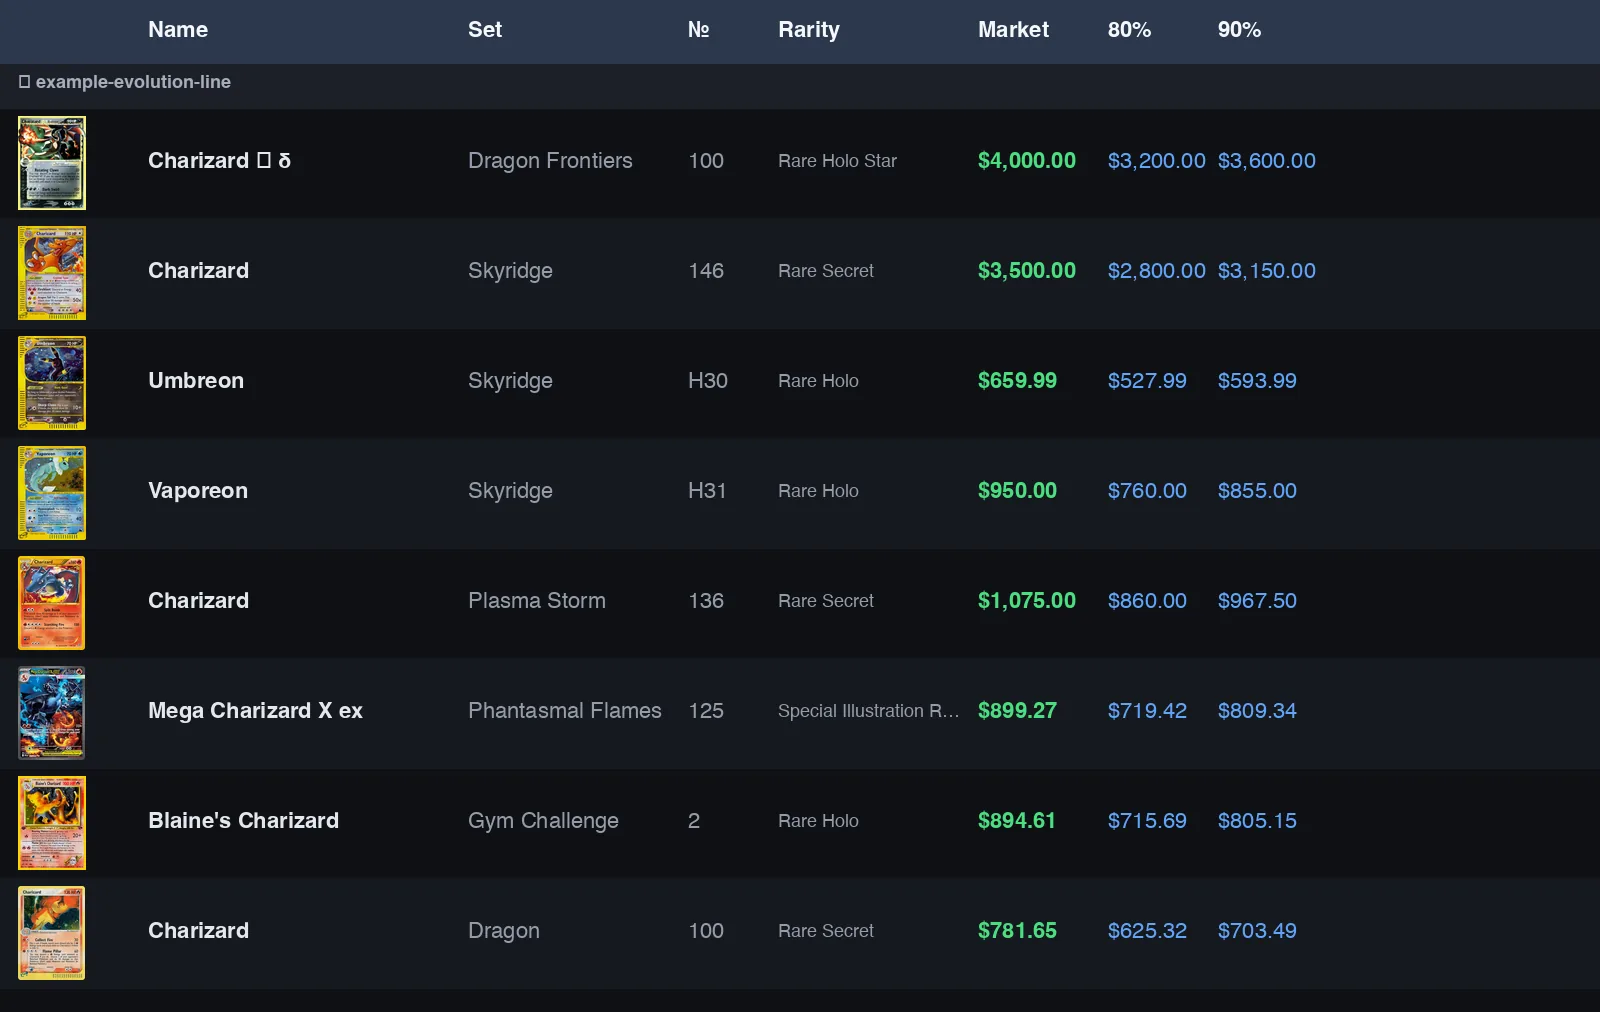
Task: Click card number H31
Action: [707, 491]
